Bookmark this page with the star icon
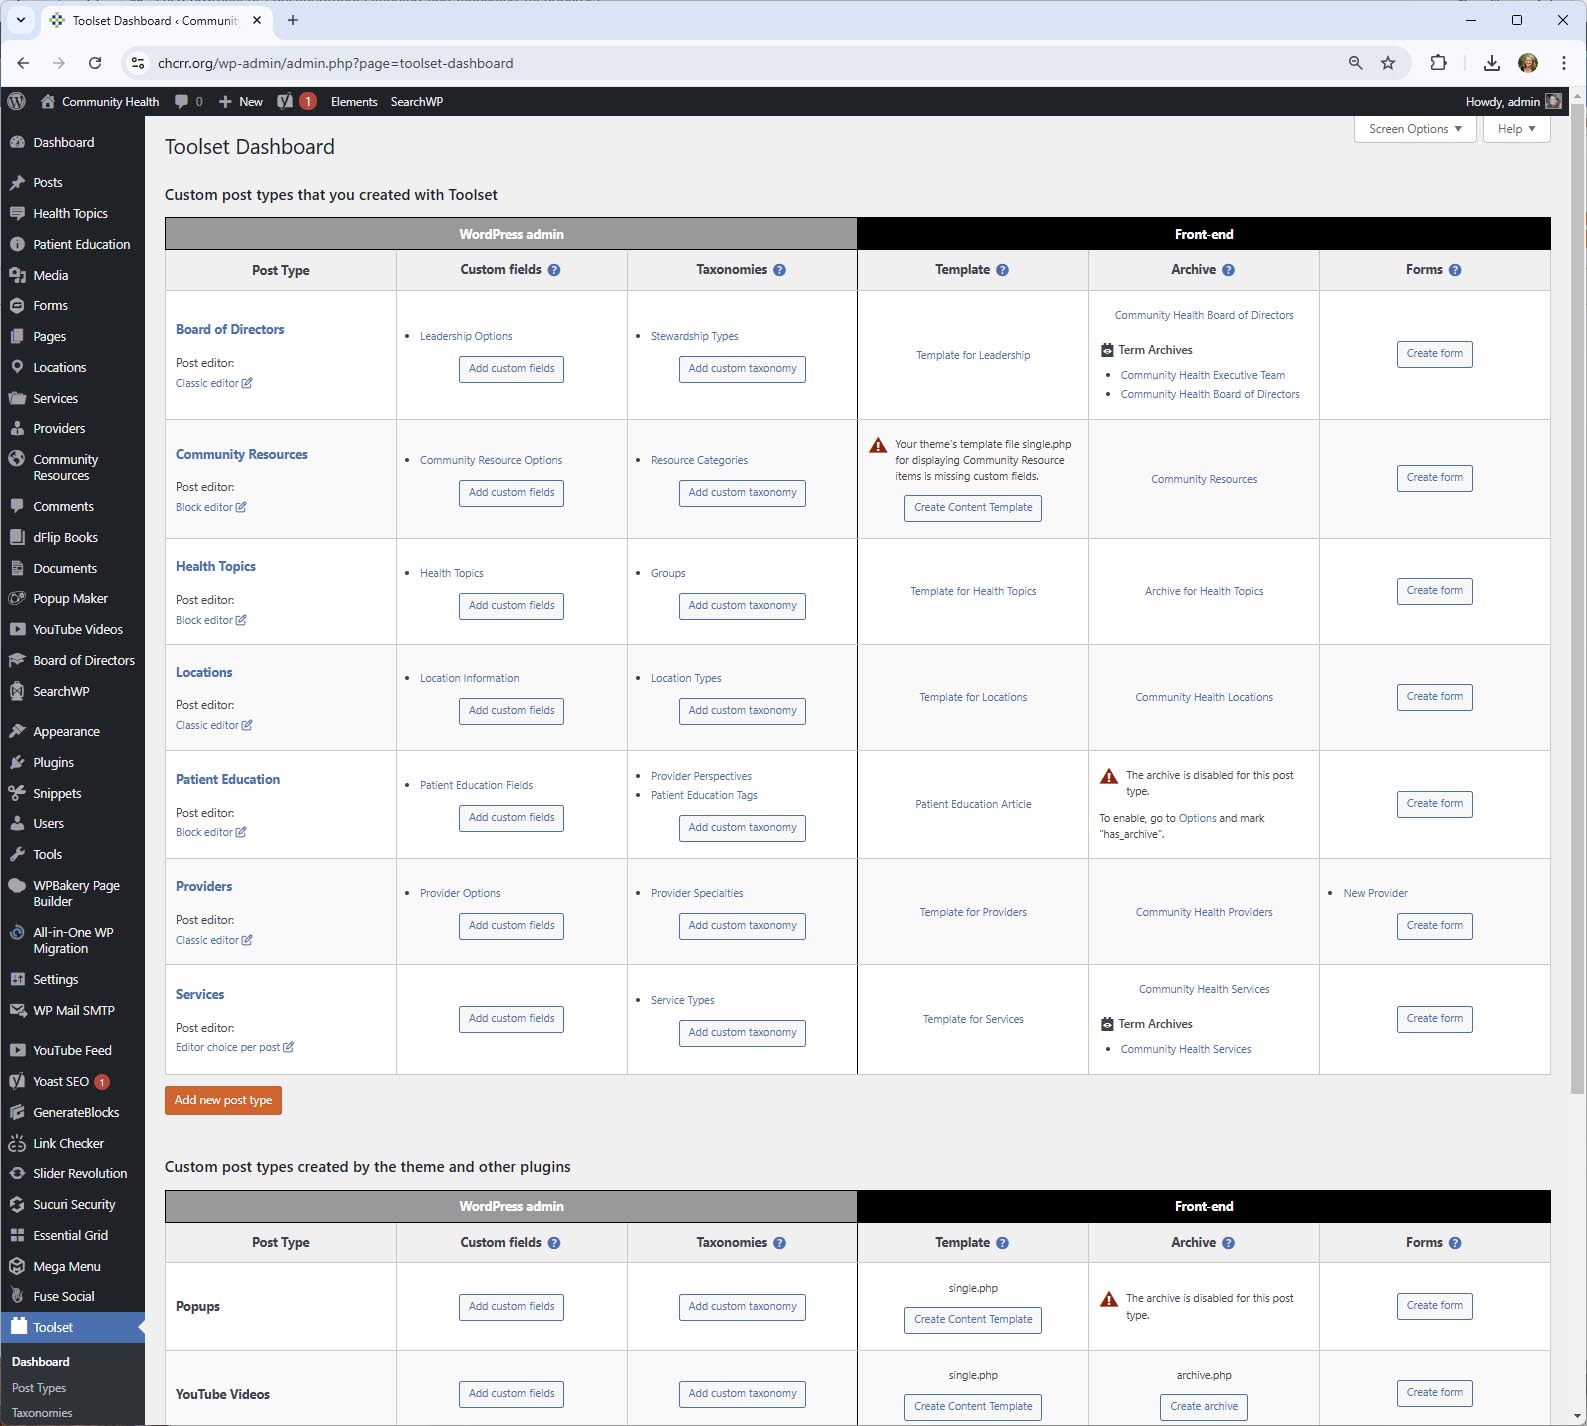Viewport: 1587px width, 1426px height. [x=1388, y=63]
